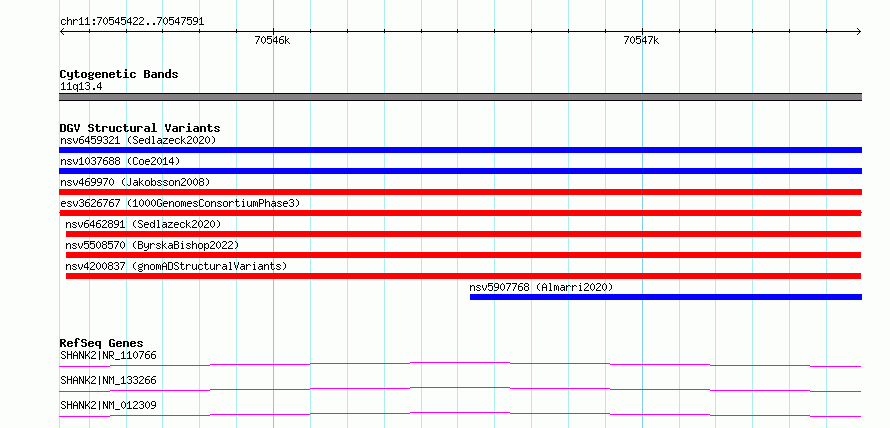Click the DGV Structural Variants track title
This screenshot has height=428, width=890.
click(x=140, y=128)
